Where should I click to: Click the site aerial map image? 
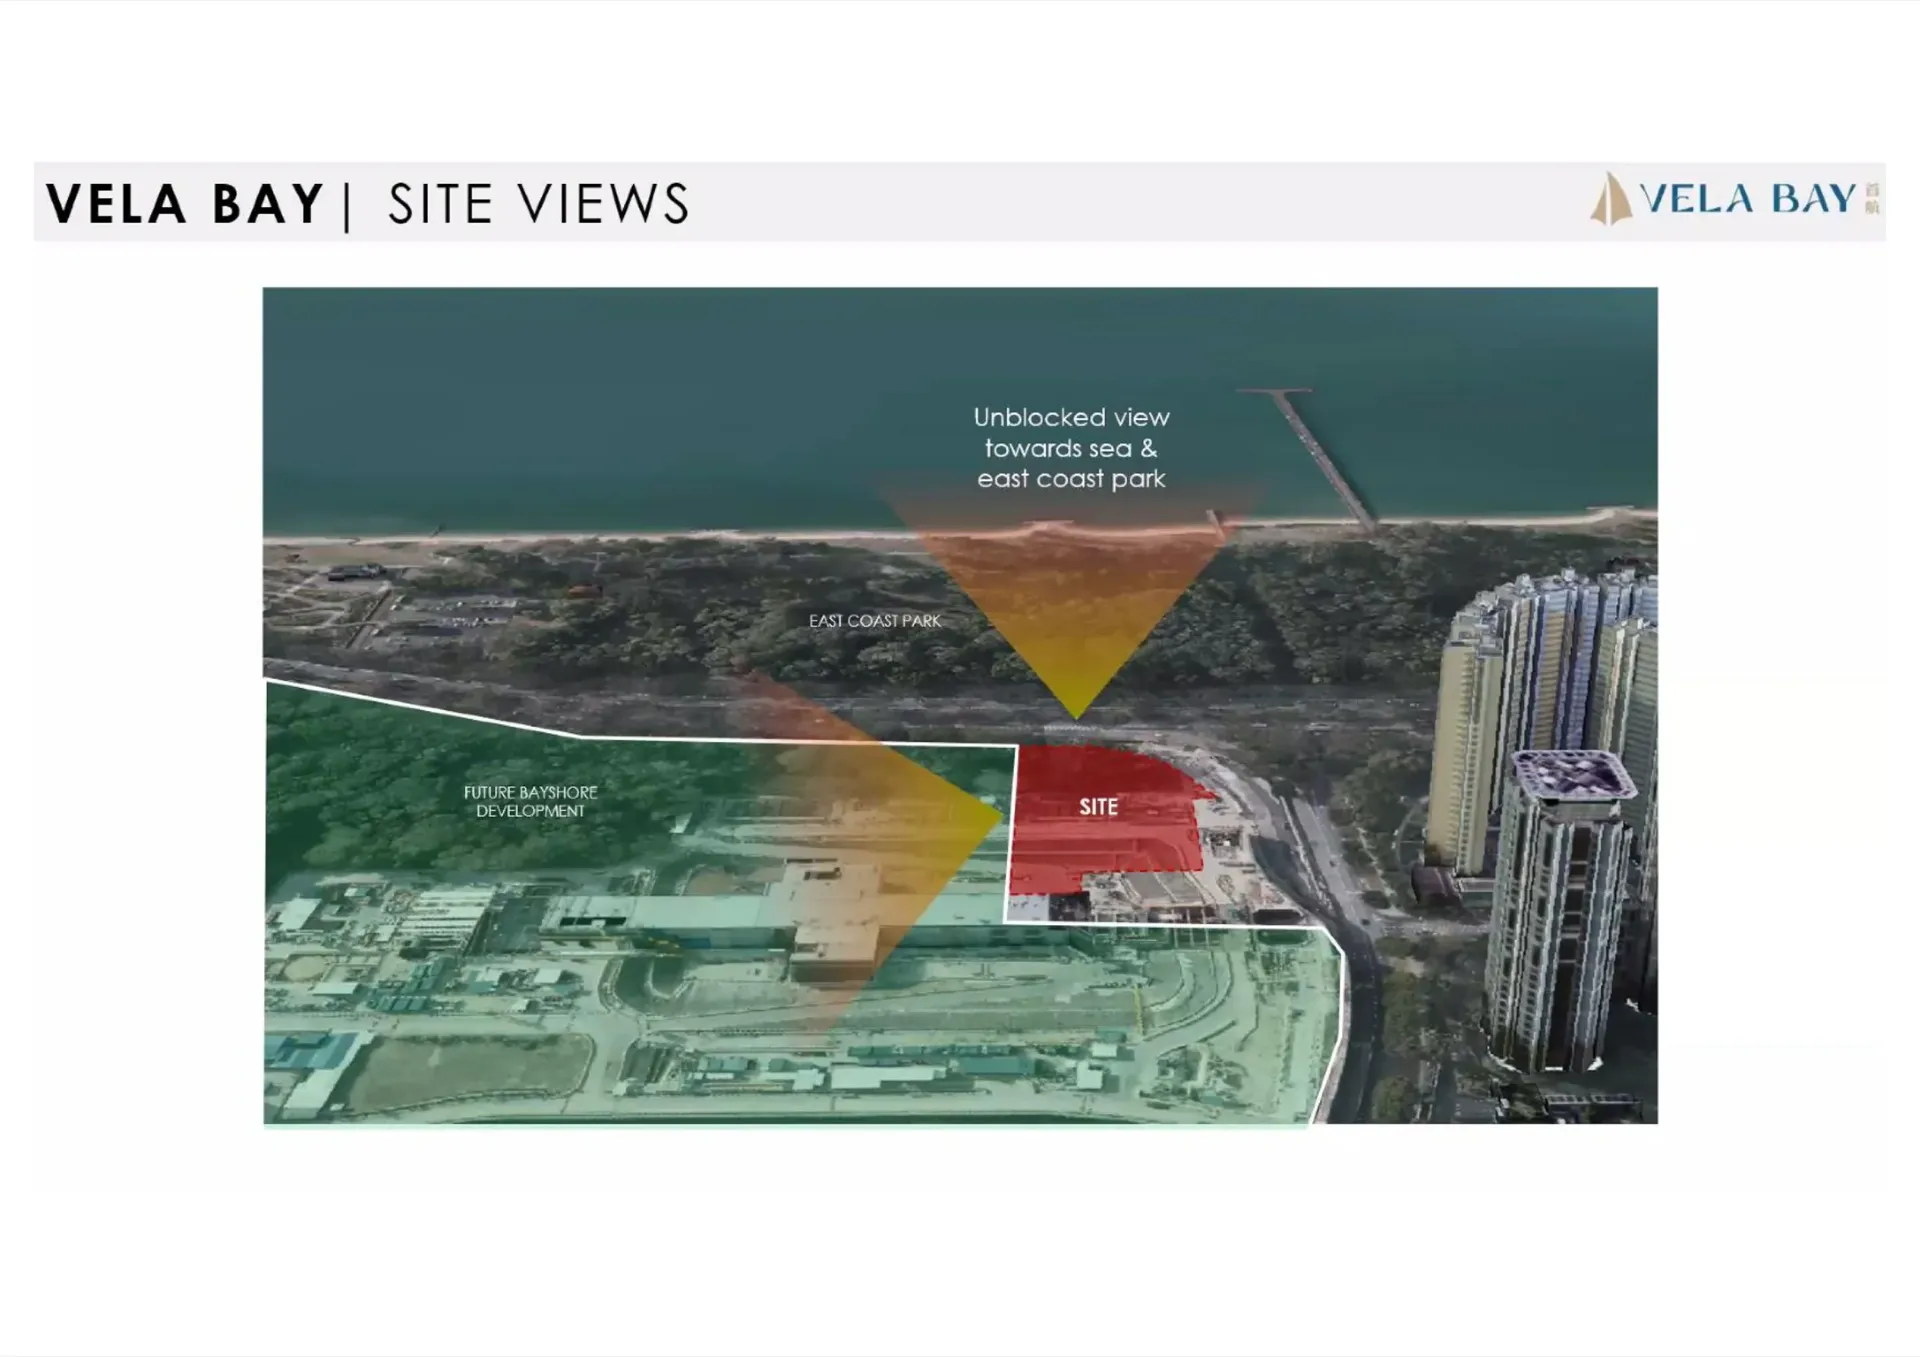[960, 706]
